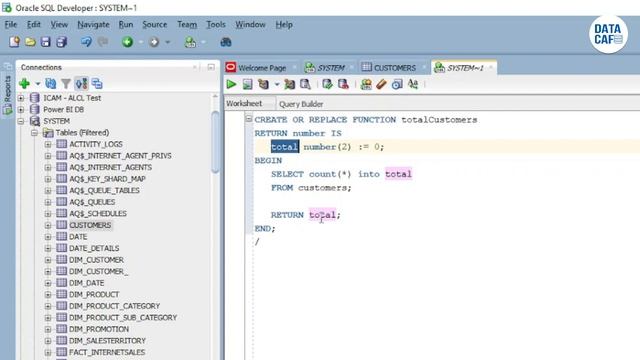The image size is (640, 360).
Task: Click the Explain Plan icon
Action: coord(263,84)
